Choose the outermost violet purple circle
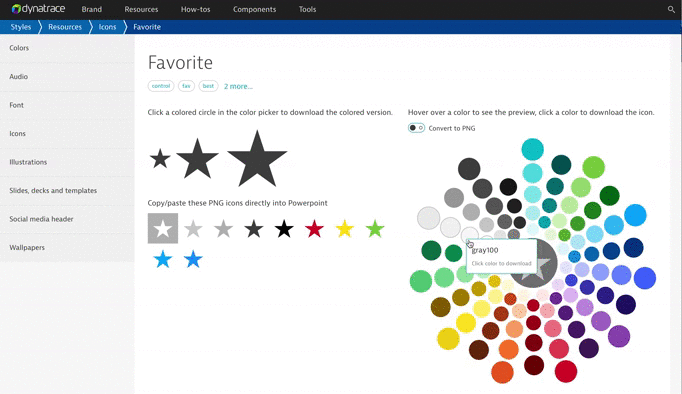The image size is (682, 394). point(618,336)
